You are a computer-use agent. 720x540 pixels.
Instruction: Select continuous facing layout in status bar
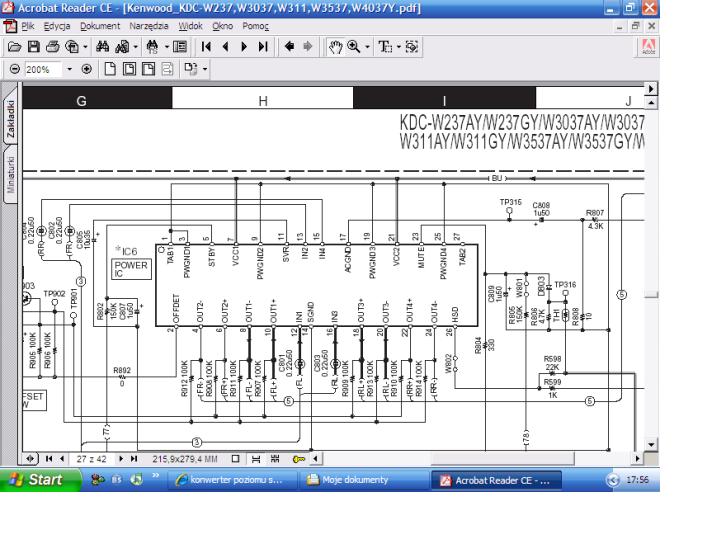(275, 458)
